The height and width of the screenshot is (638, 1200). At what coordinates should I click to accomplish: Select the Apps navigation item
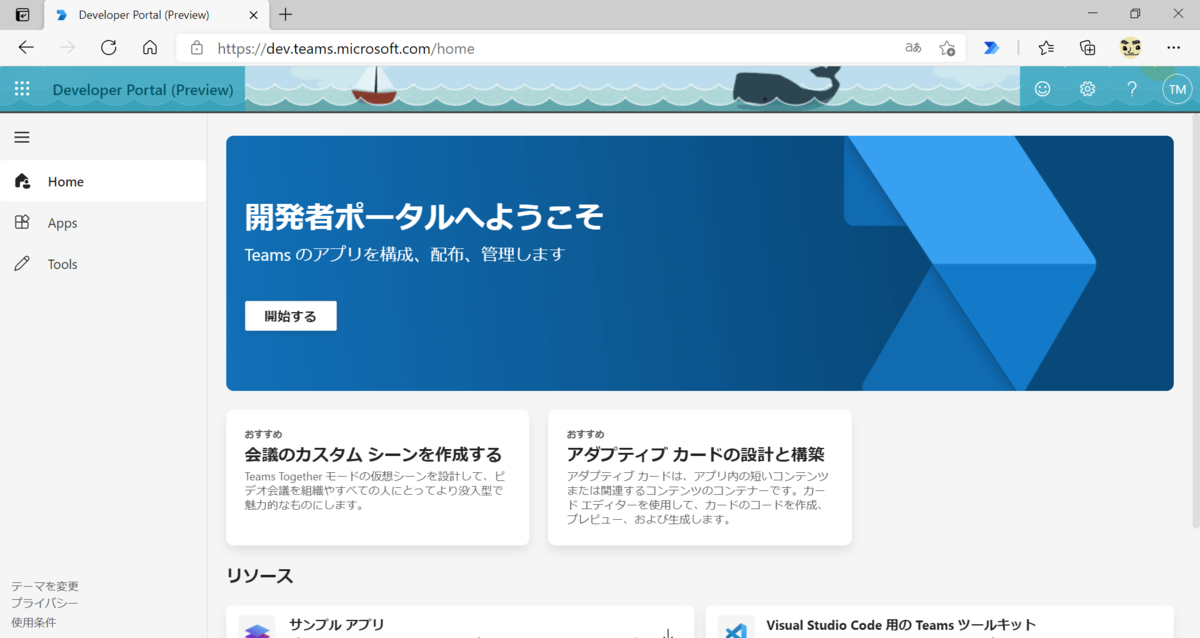(x=103, y=222)
